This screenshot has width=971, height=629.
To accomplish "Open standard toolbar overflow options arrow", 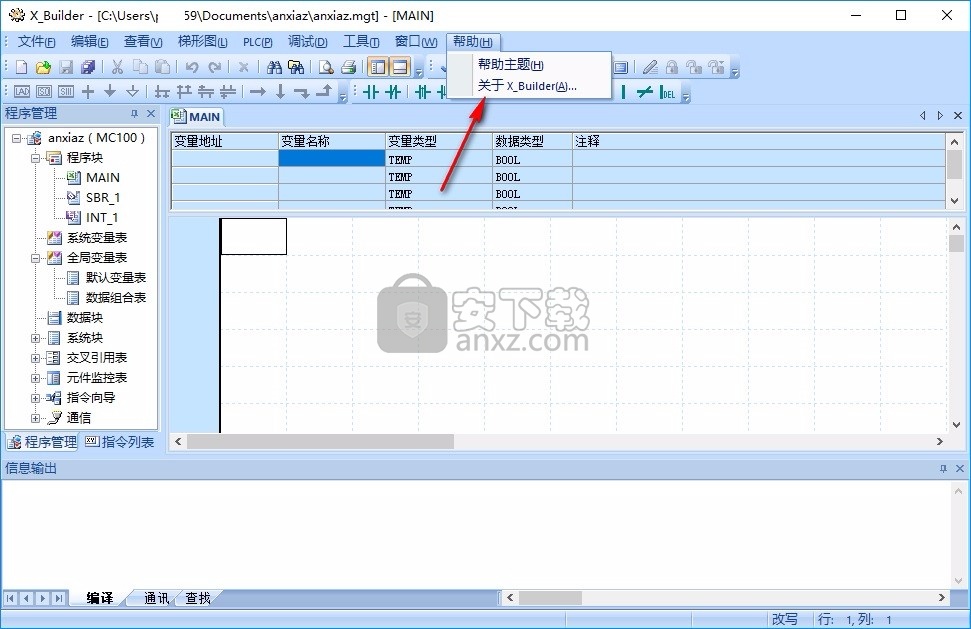I will [x=419, y=69].
